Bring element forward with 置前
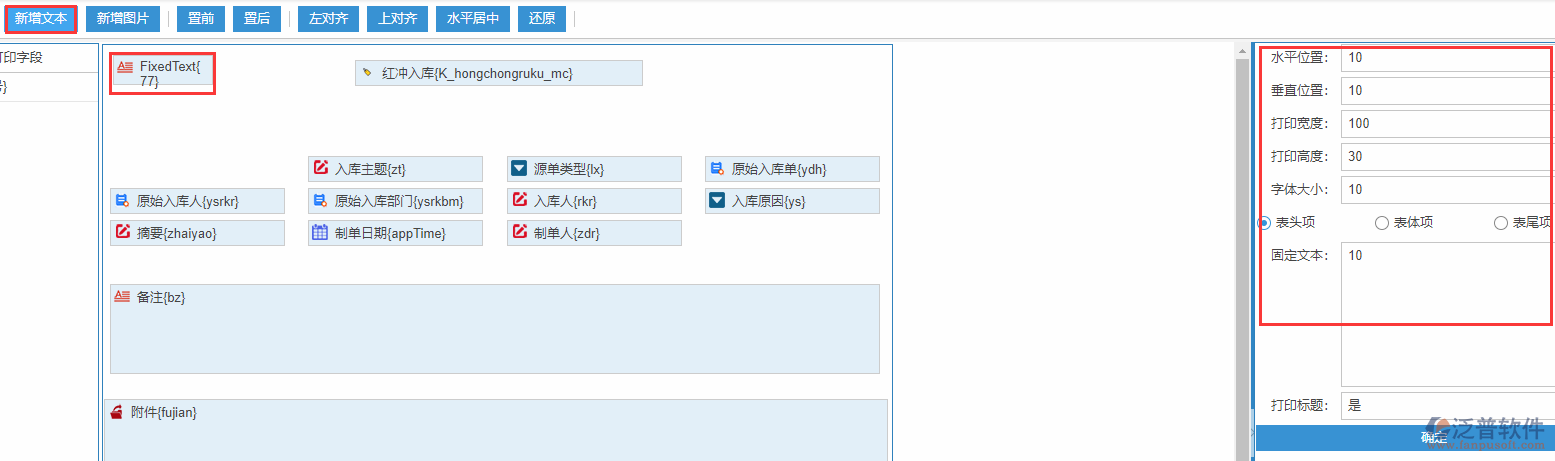Viewport: 1555px width, 461px height. (202, 18)
